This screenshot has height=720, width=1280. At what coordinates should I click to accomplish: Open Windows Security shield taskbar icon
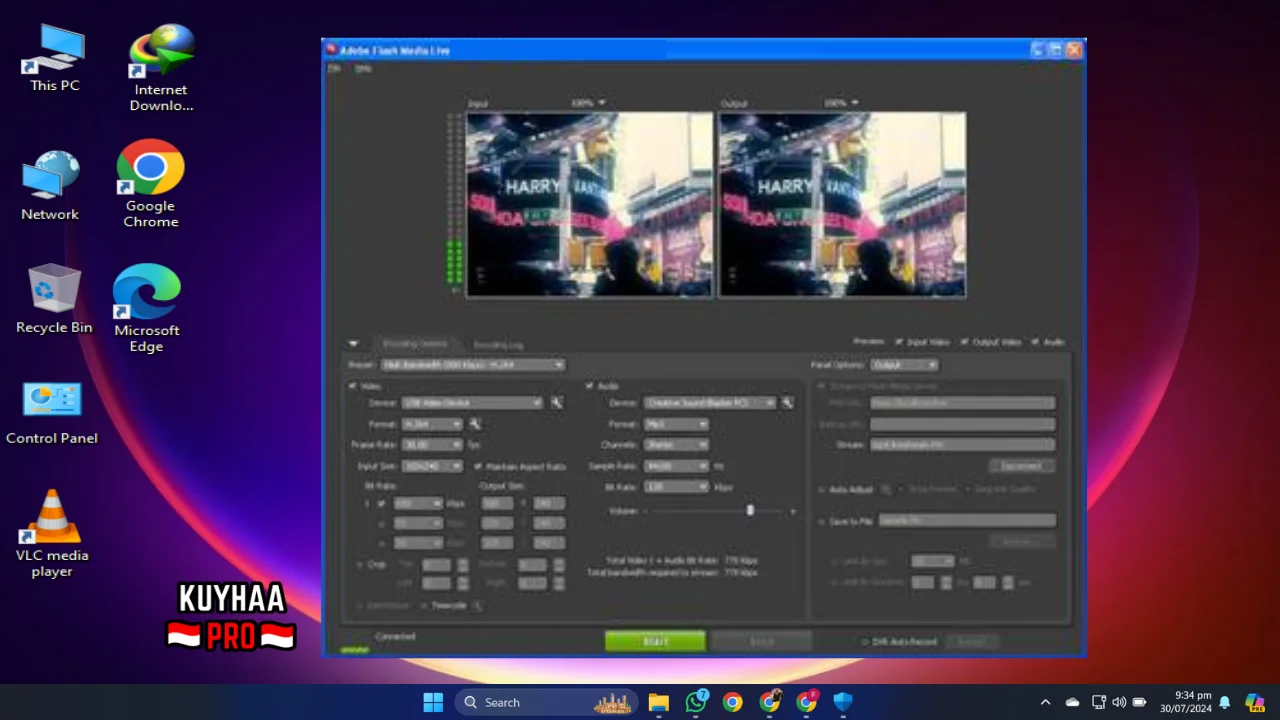pyautogui.click(x=843, y=702)
